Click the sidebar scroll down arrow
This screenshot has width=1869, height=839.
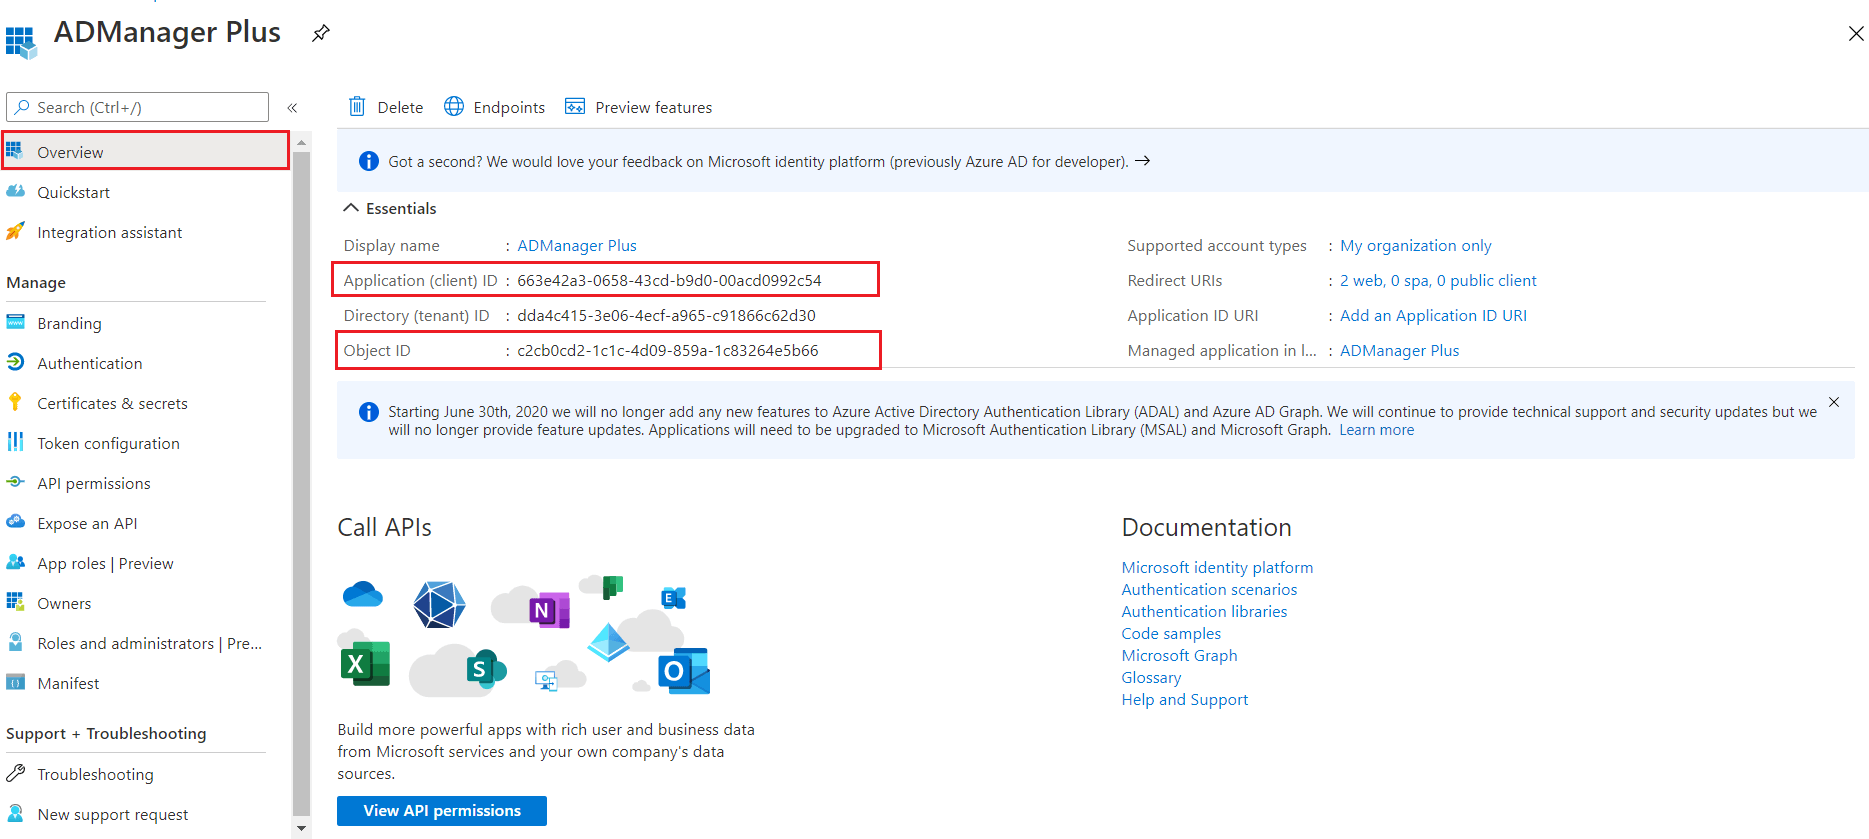click(x=301, y=829)
